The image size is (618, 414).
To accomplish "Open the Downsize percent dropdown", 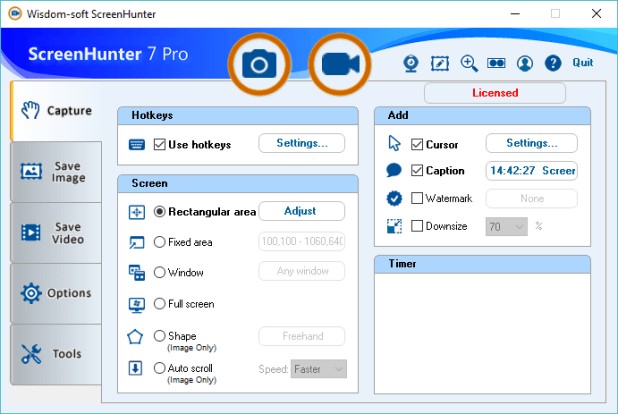I will pos(506,227).
